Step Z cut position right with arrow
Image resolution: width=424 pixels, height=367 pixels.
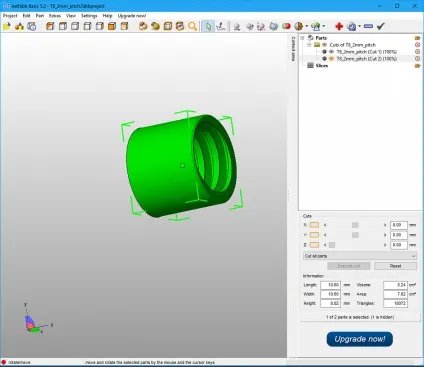tap(385, 245)
